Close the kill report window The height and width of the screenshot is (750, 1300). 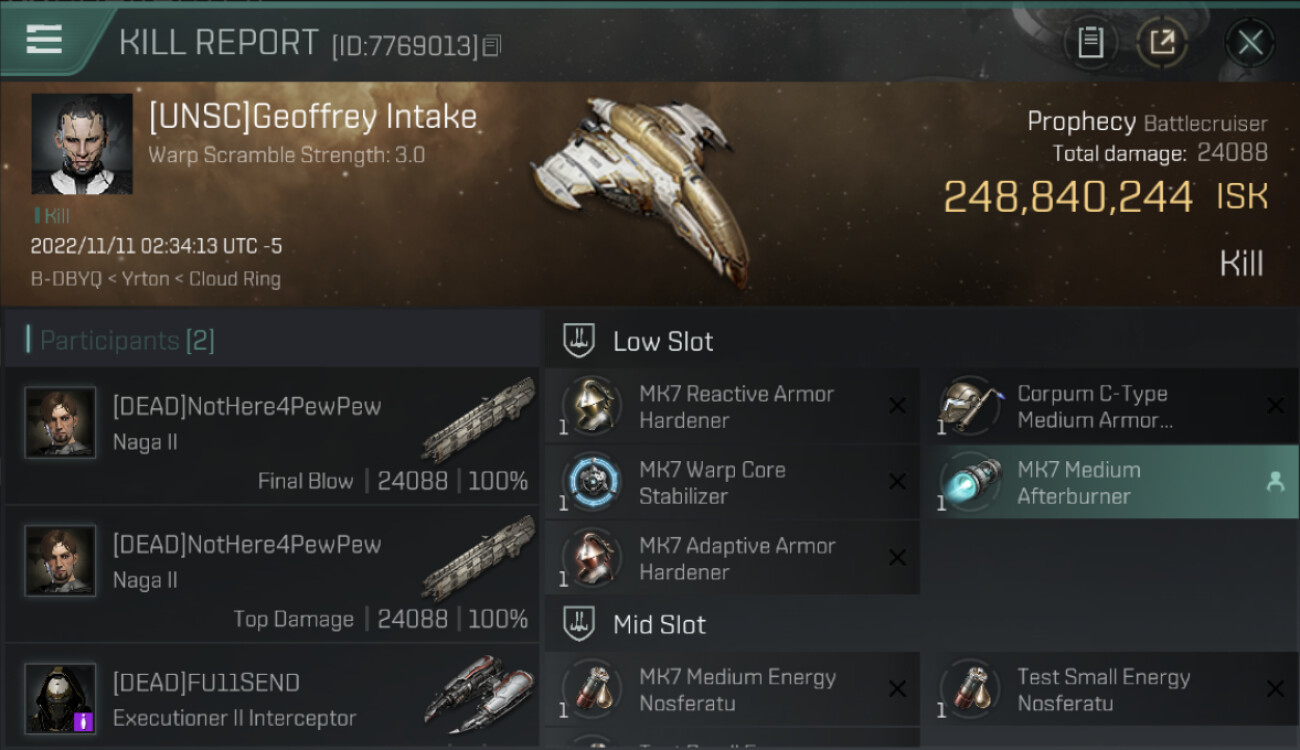point(1249,42)
